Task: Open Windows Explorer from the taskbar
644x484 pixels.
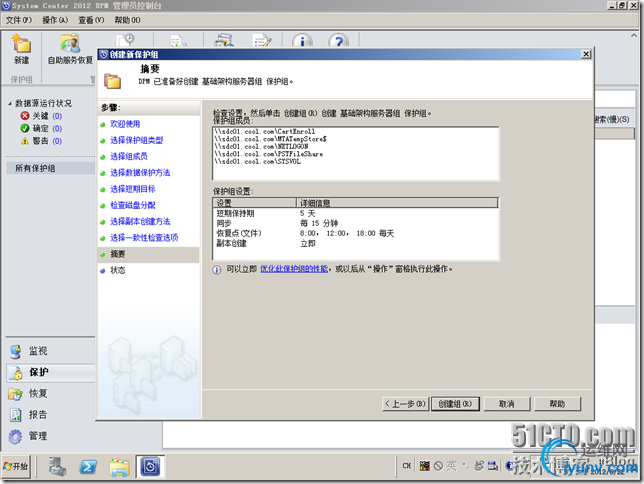Action: [x=119, y=467]
